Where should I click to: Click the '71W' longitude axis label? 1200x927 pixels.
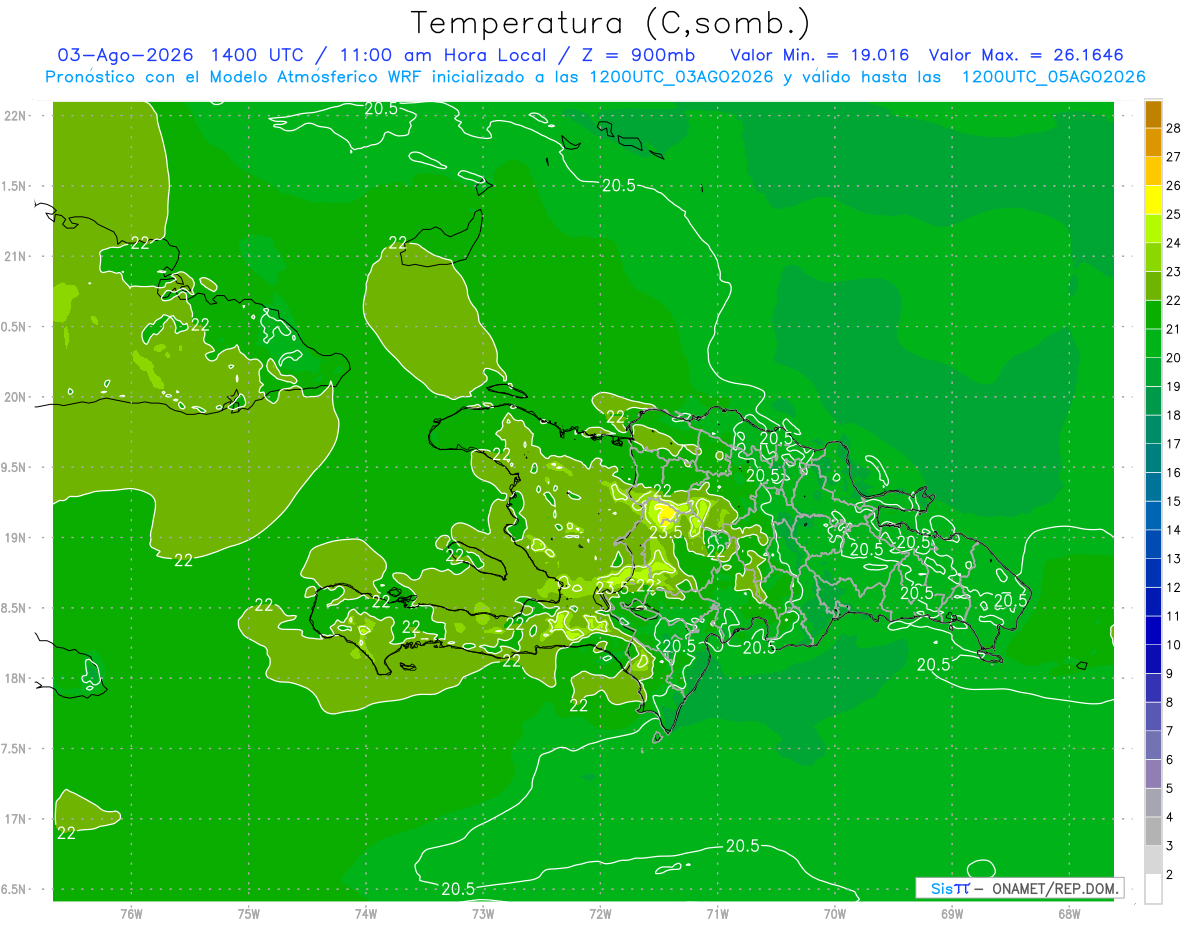[717, 914]
